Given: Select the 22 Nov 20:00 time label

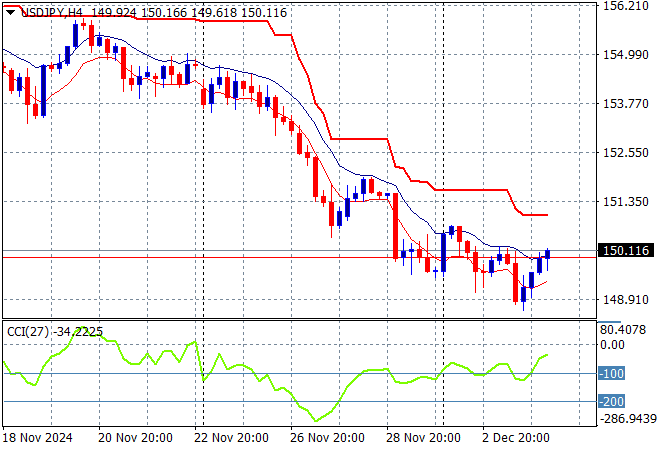Looking at the screenshot, I should [231, 438].
